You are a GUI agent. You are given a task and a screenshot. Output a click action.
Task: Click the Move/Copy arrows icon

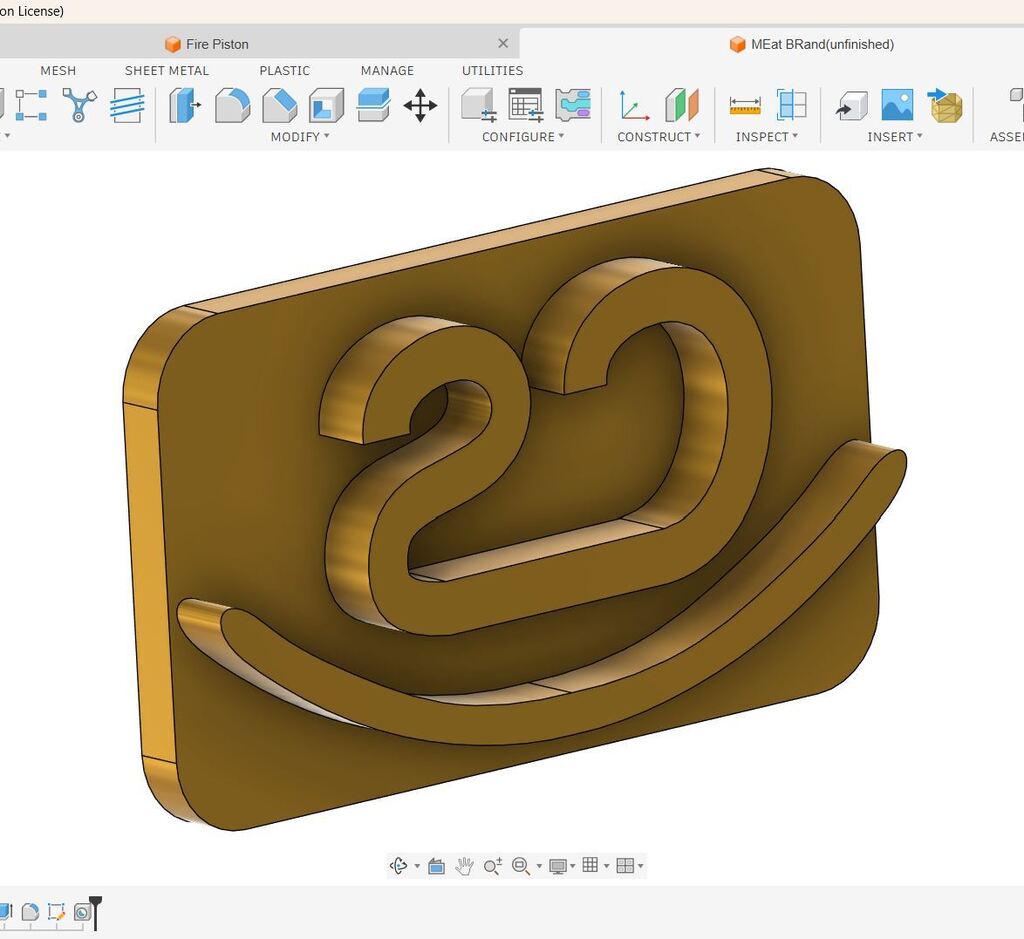point(421,105)
